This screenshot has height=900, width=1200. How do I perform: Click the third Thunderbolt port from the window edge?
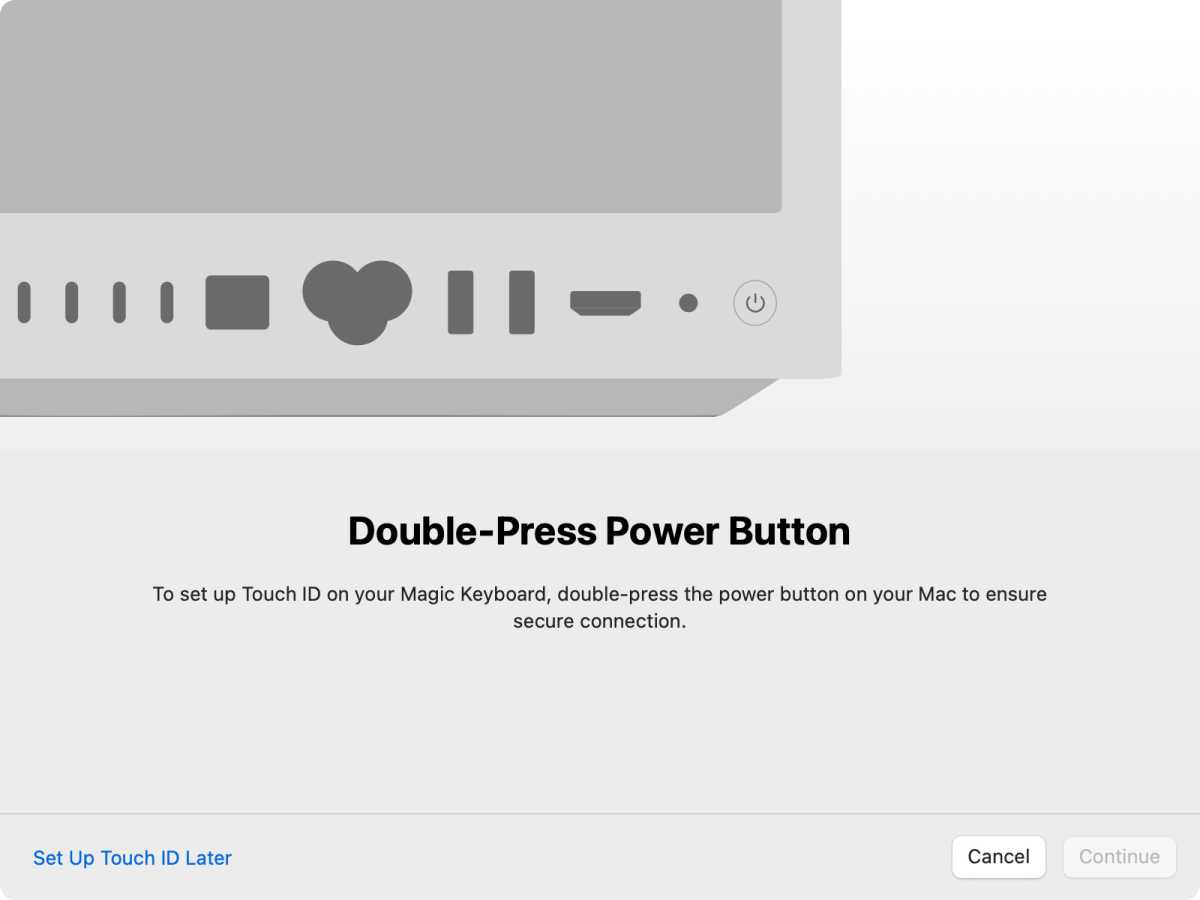[120, 302]
